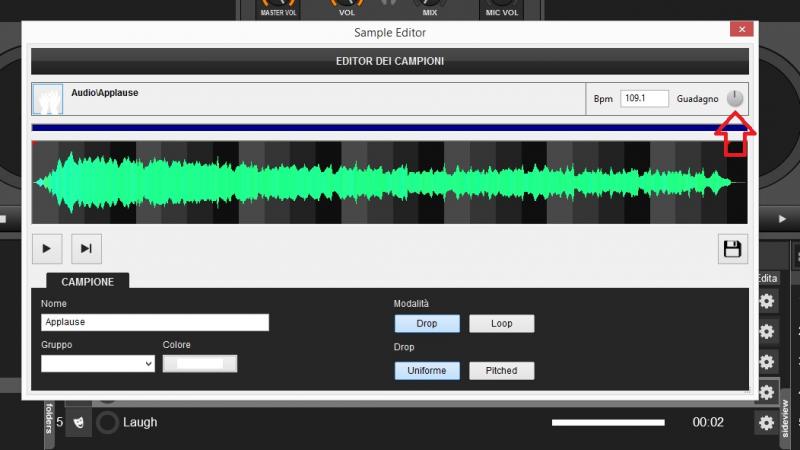Click the Applause sample thumbnail icon

[x=48, y=99]
